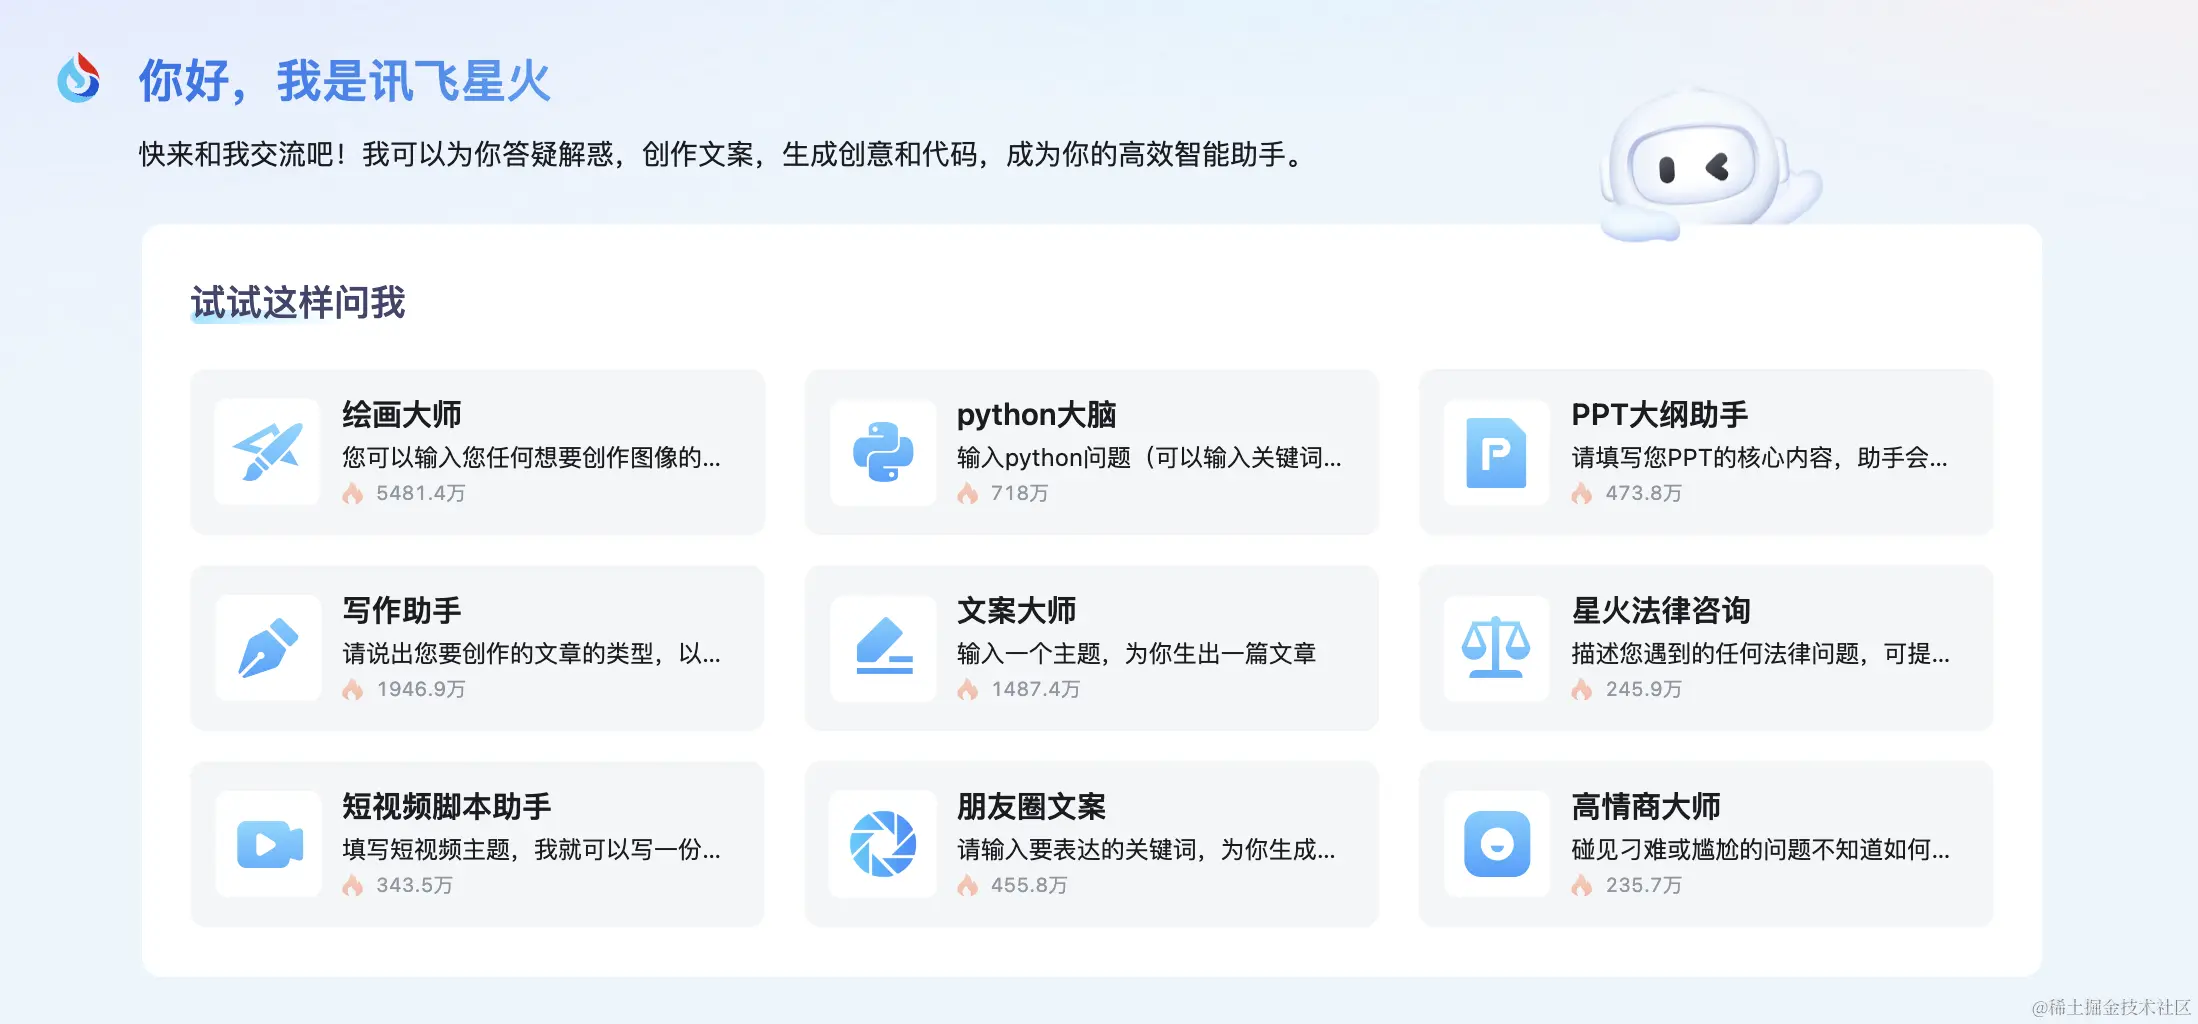Click the flame icon beside 245.9万
2198x1024 pixels.
(1581, 689)
